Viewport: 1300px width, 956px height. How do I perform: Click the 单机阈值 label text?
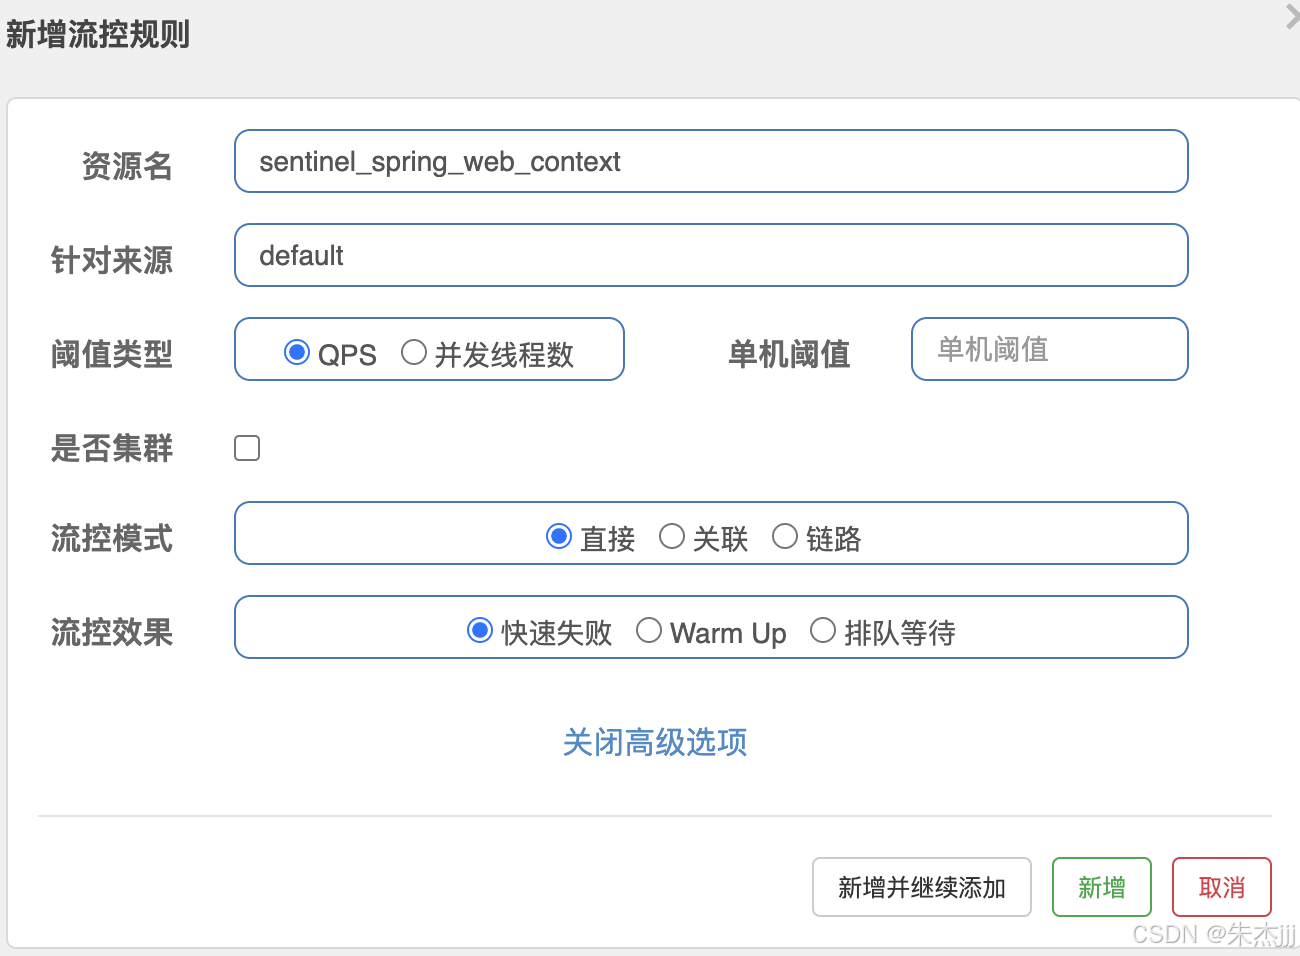789,353
